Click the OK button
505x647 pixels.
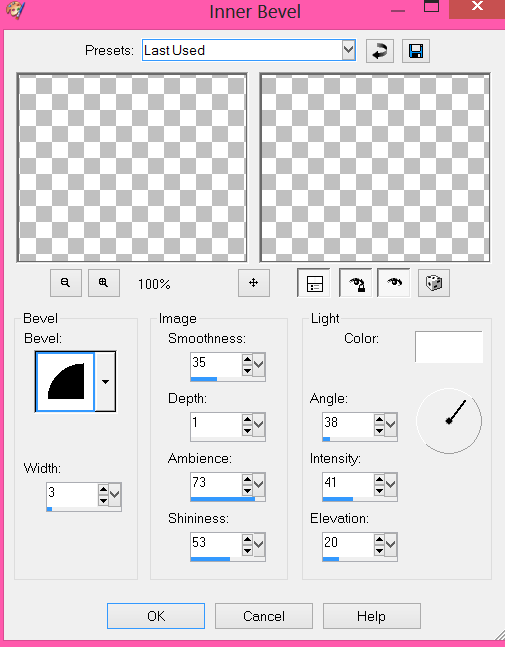click(156, 616)
